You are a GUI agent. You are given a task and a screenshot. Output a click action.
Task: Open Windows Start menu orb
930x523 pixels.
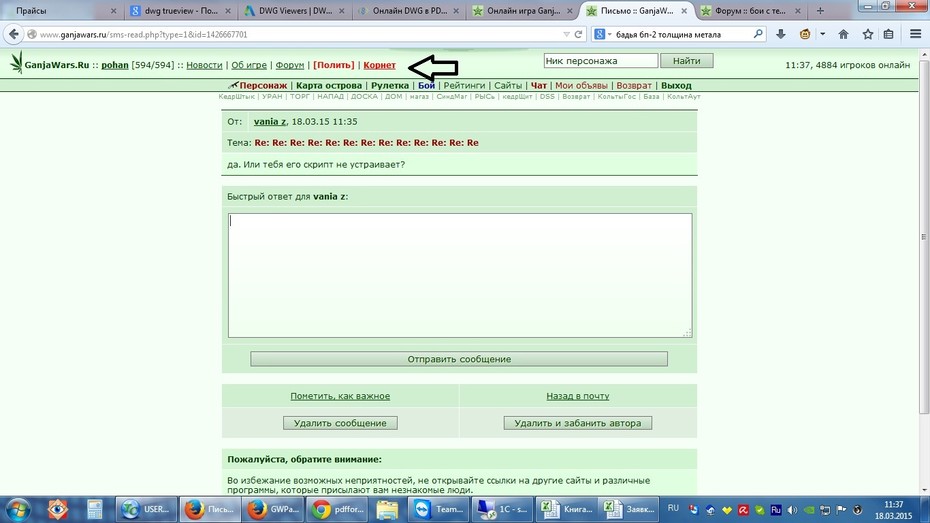coord(17,509)
